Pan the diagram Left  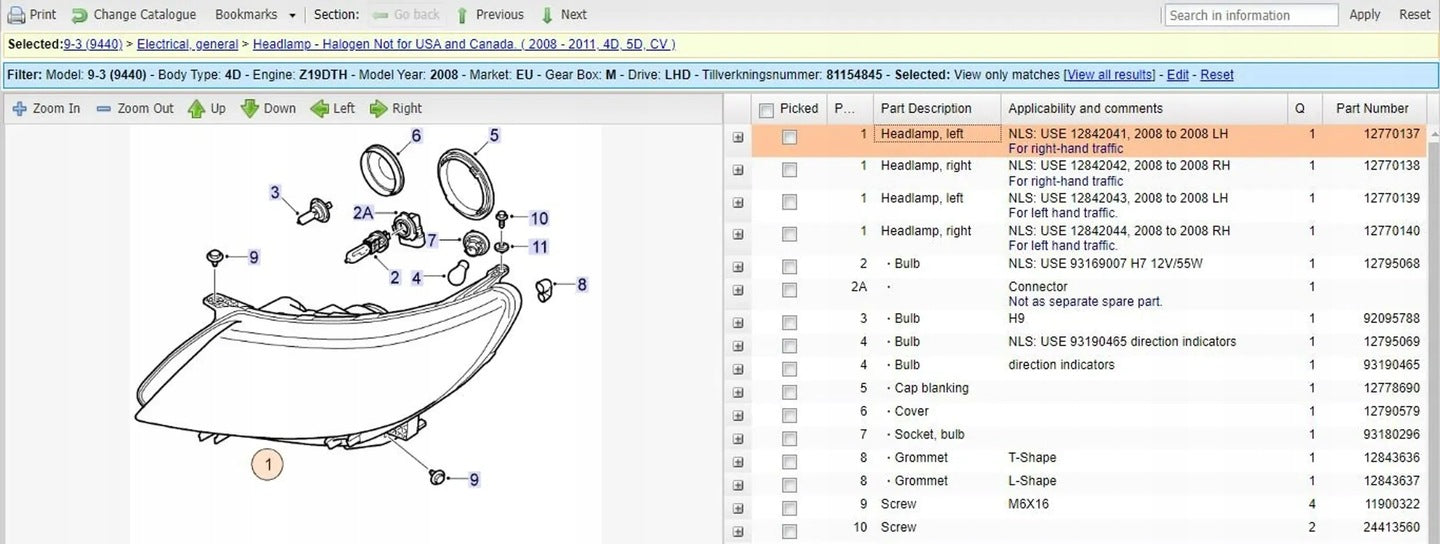pos(320,108)
